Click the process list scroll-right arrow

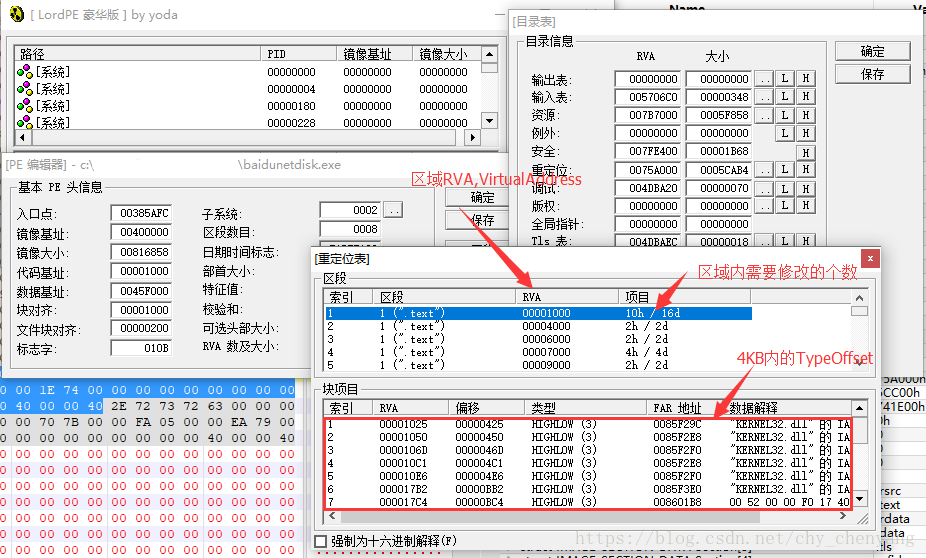click(471, 138)
